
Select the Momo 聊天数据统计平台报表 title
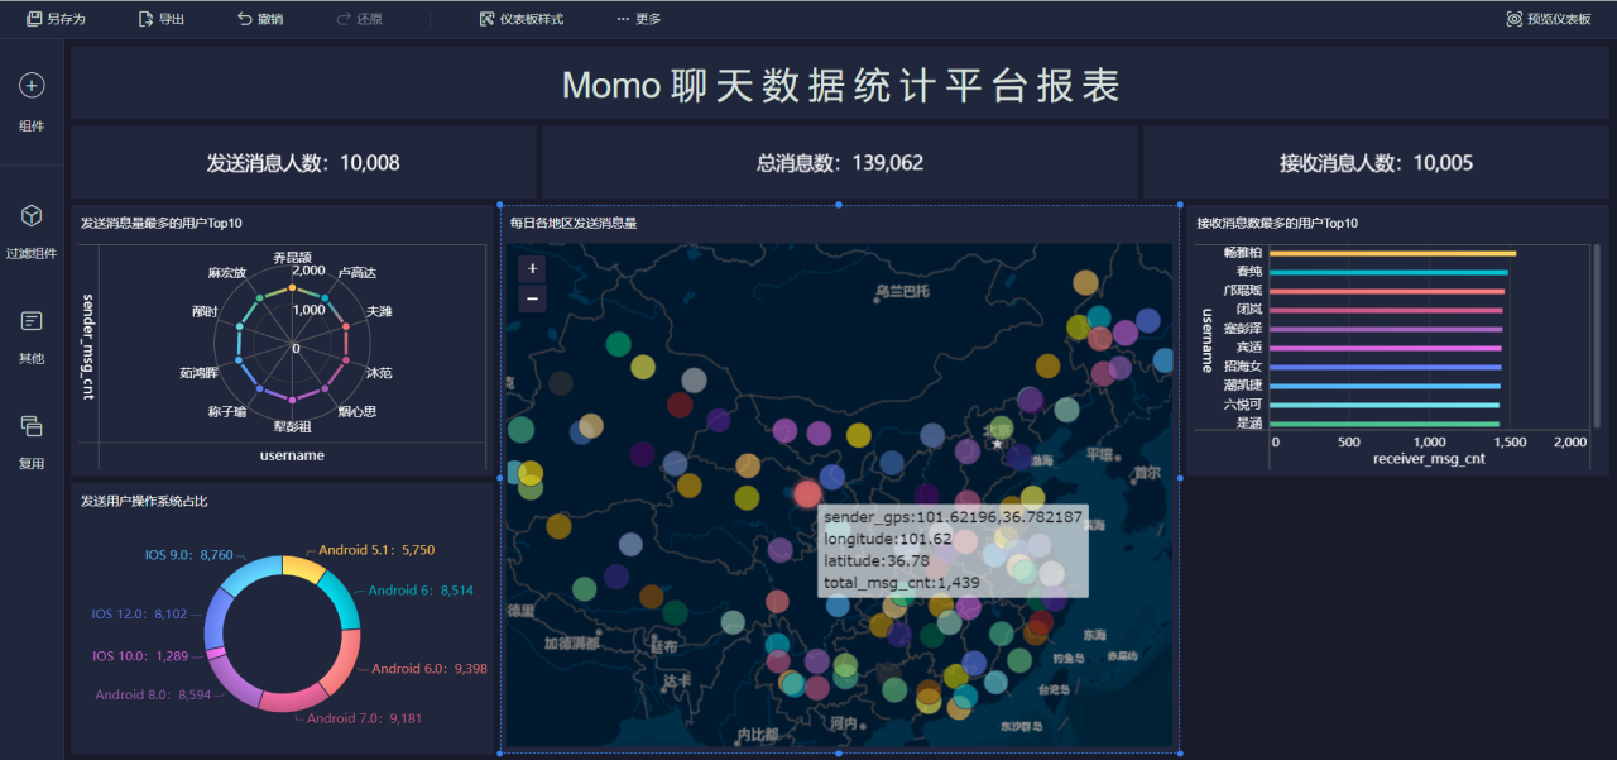point(840,86)
